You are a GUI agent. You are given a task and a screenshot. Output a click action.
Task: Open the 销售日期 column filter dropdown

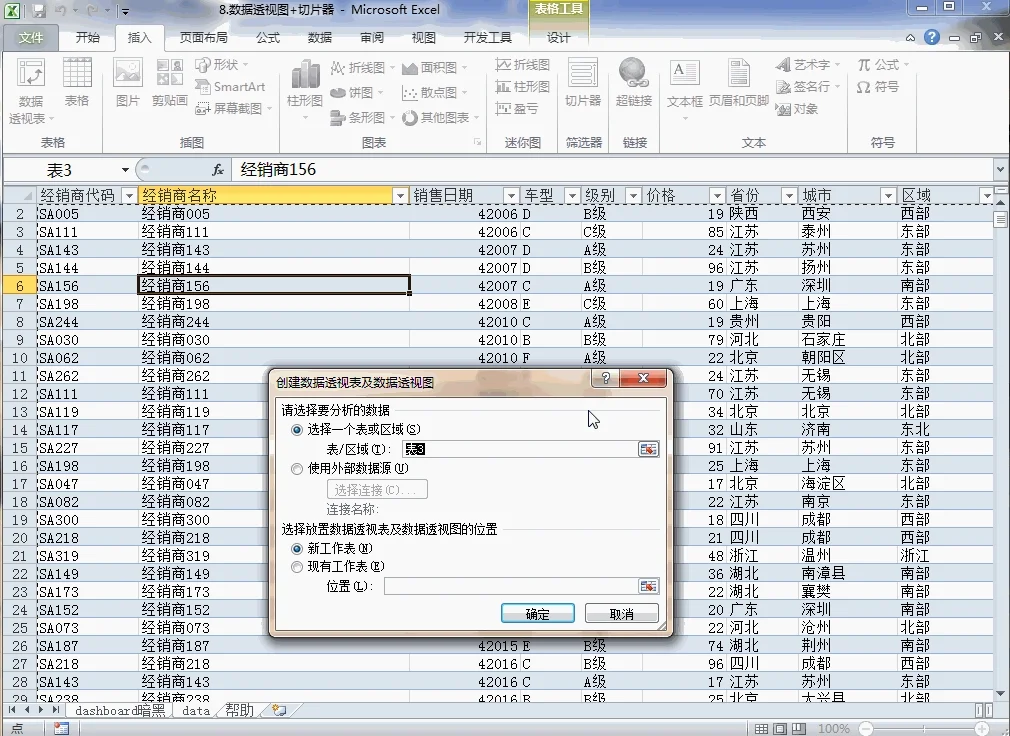[511, 196]
